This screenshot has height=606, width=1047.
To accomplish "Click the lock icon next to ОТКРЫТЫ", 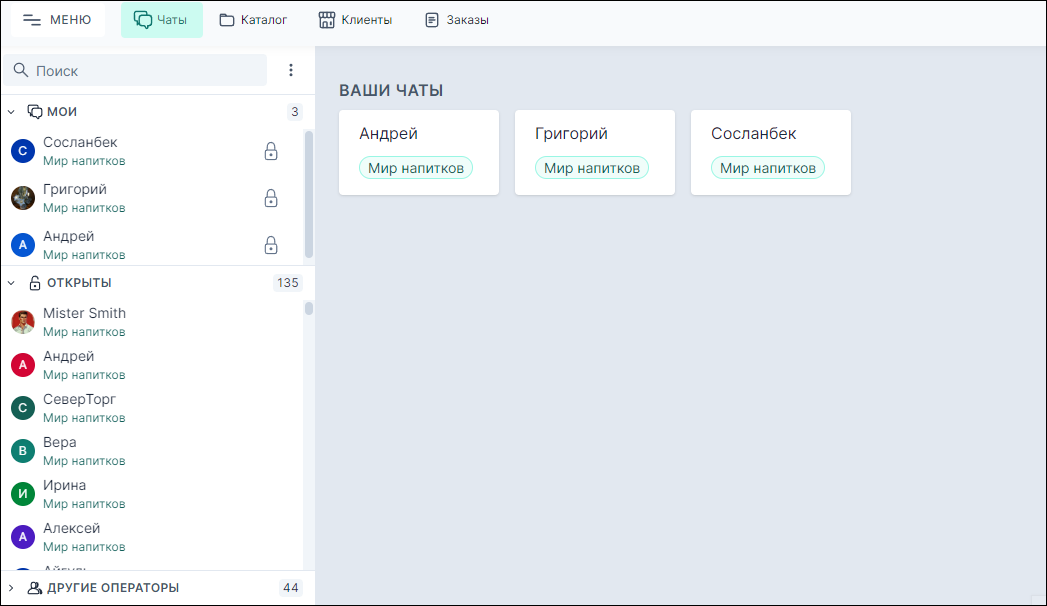I will pyautogui.click(x=33, y=282).
